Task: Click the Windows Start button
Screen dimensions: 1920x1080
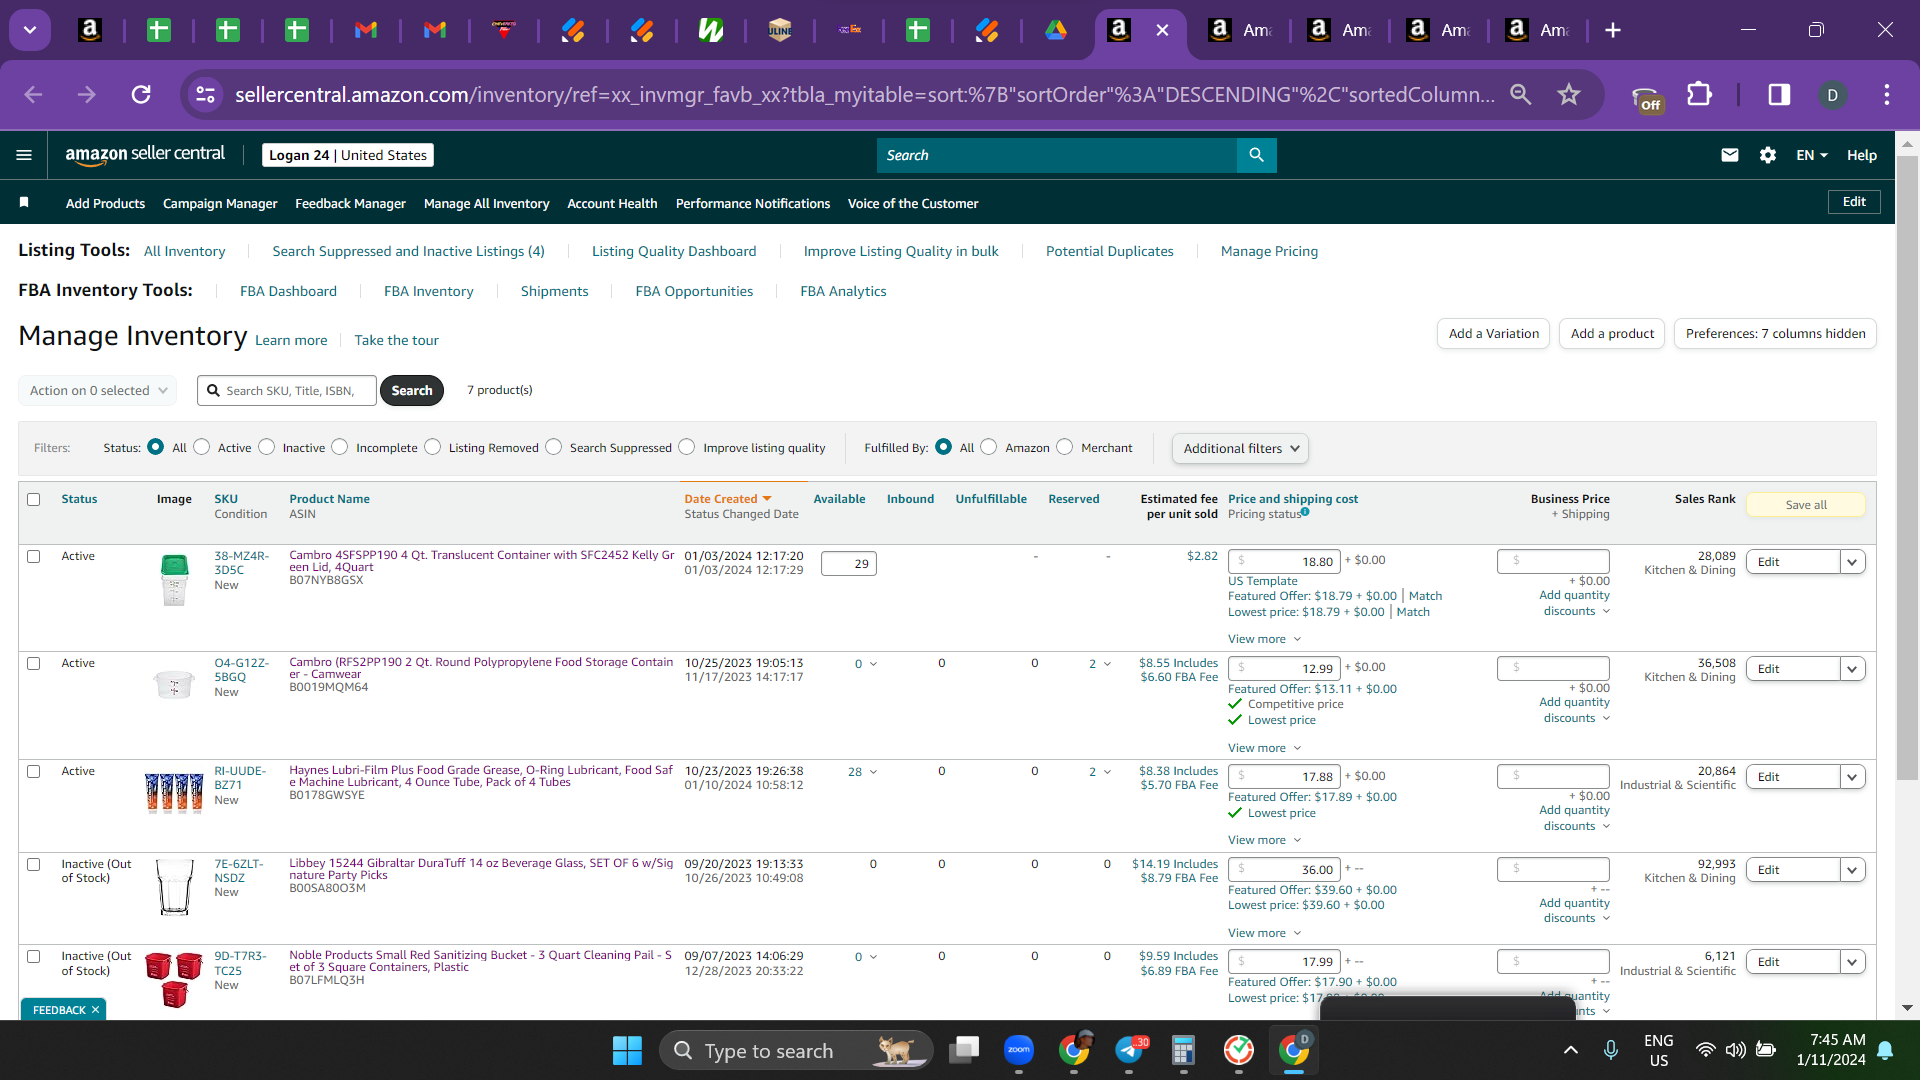Action: pos(627,1050)
